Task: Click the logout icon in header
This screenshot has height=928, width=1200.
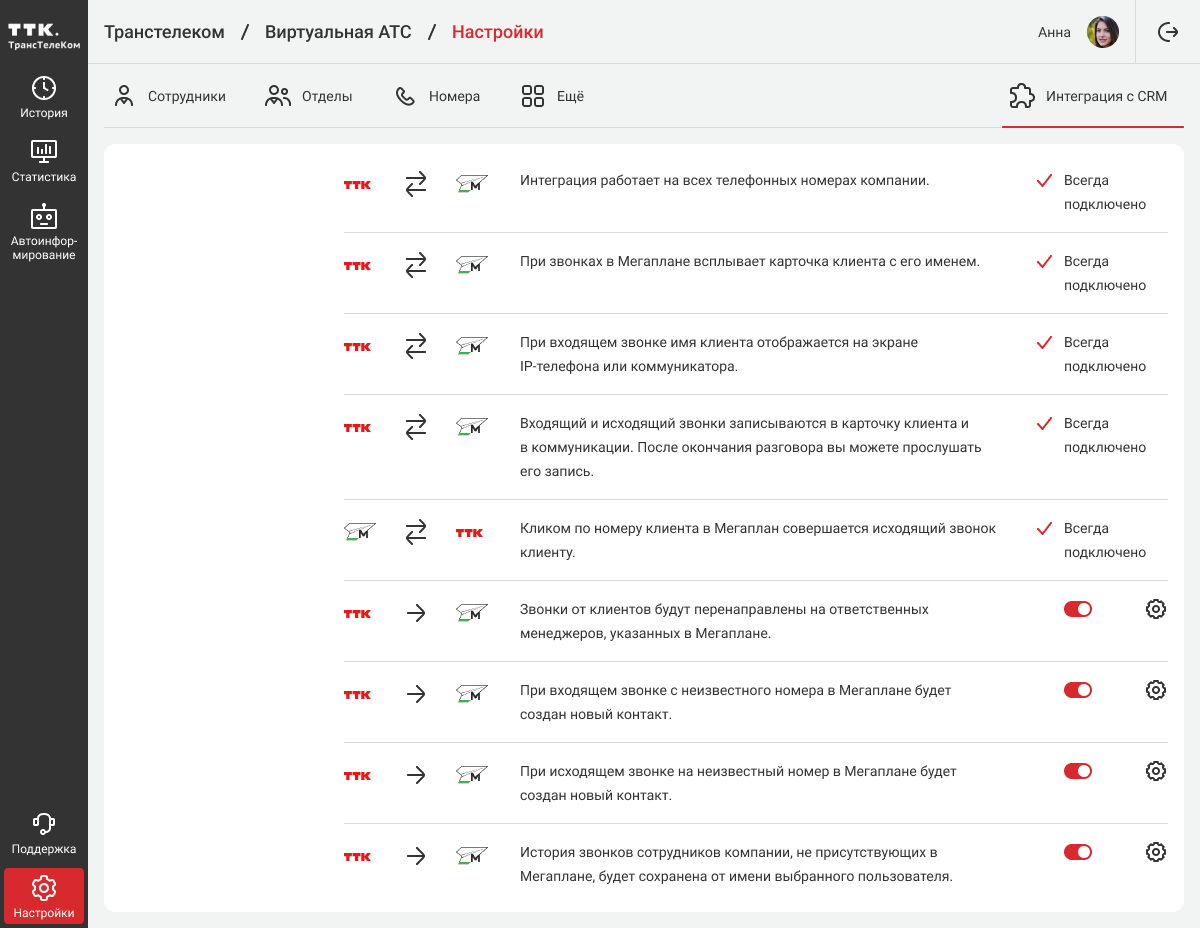Action: (x=1168, y=32)
